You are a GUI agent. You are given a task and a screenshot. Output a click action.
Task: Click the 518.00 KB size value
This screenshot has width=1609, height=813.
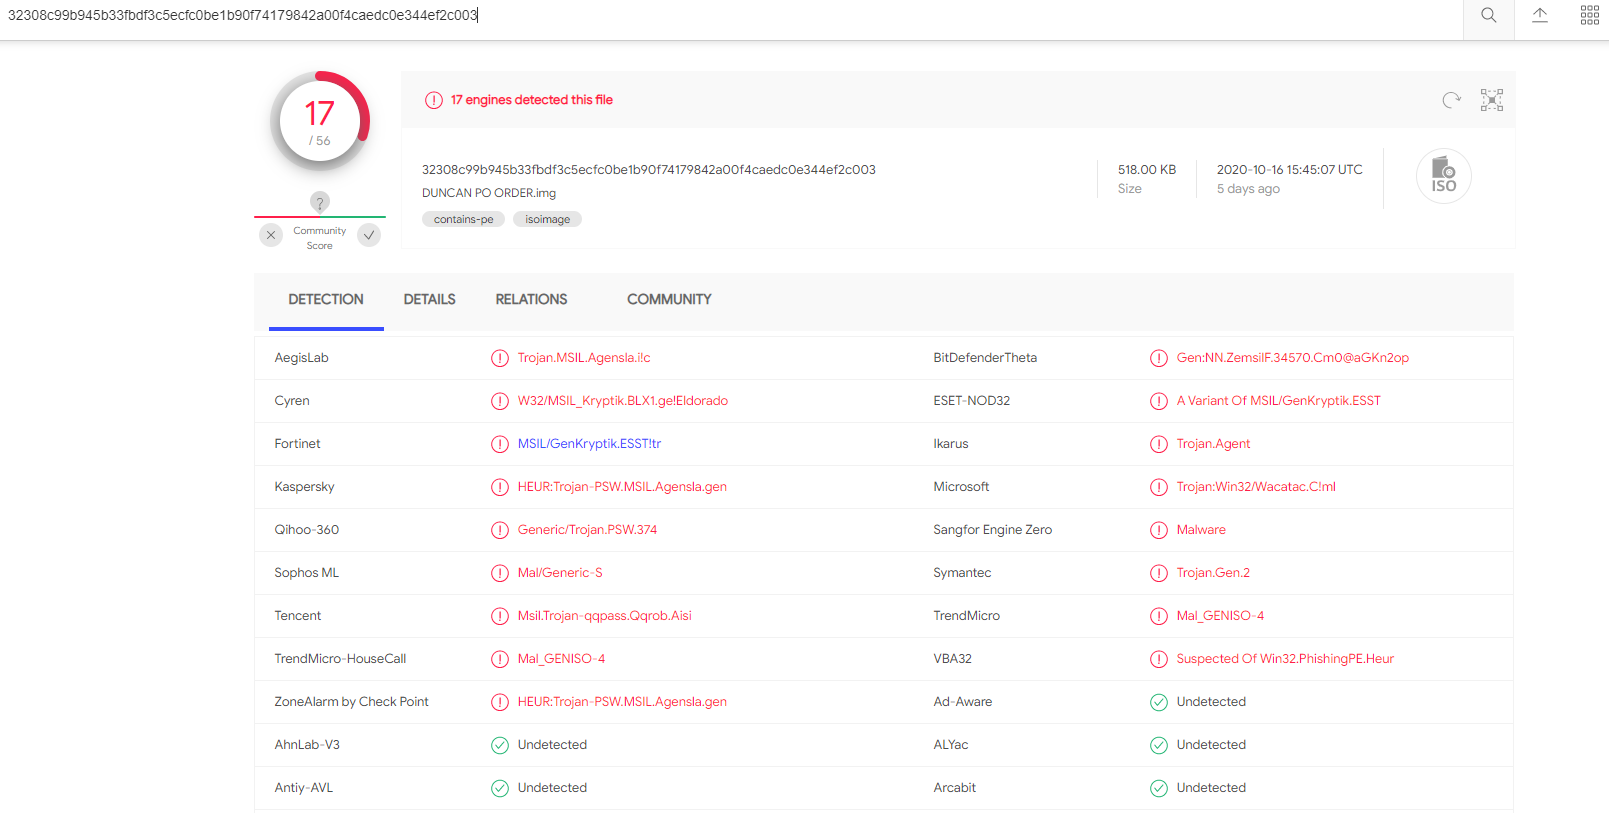(1147, 170)
